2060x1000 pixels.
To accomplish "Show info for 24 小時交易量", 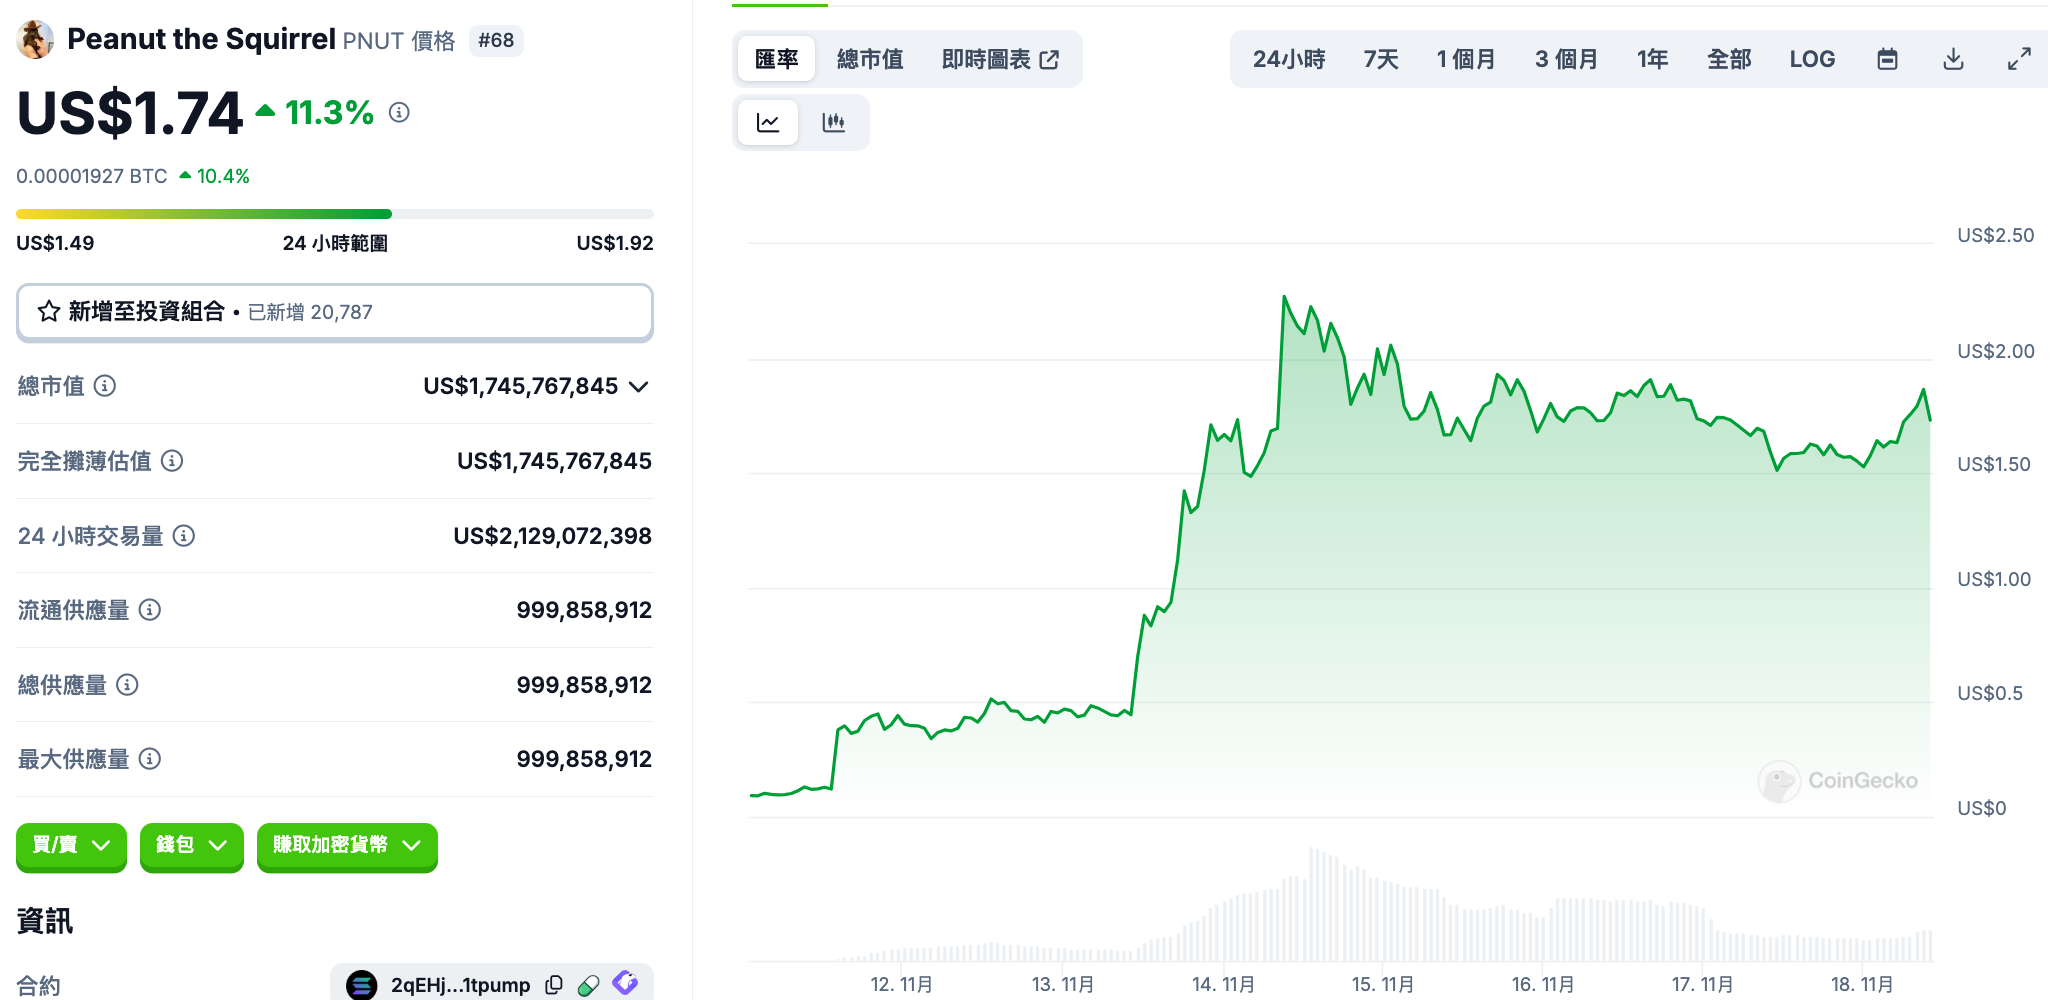I will click(184, 536).
